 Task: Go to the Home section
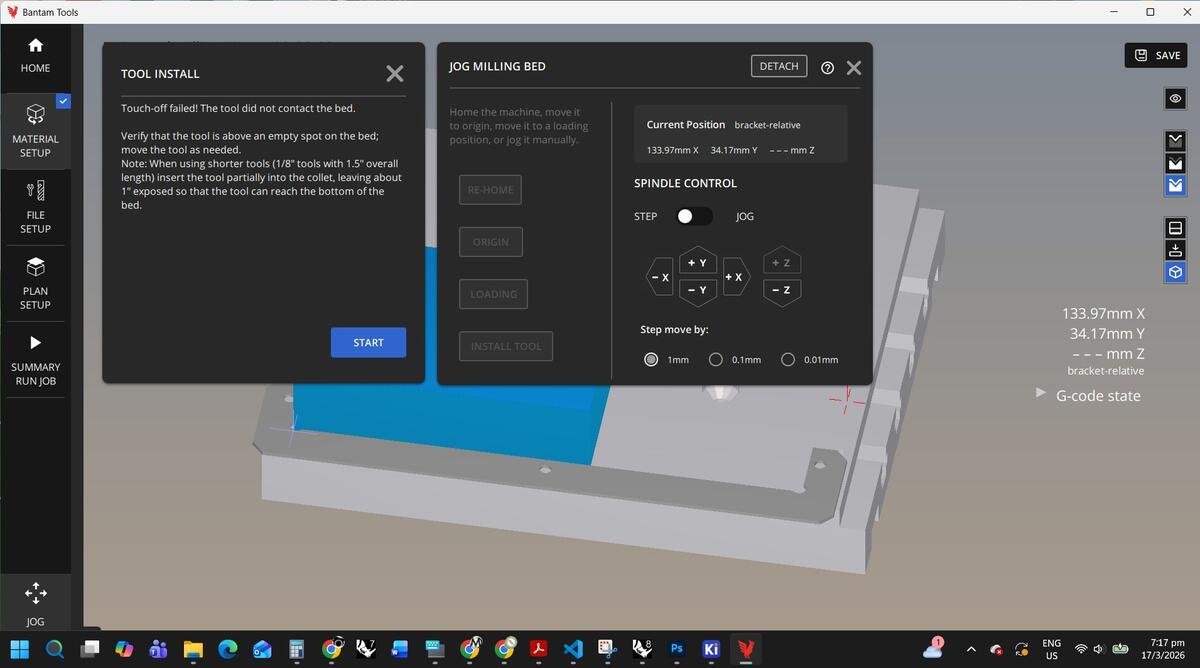click(x=35, y=56)
